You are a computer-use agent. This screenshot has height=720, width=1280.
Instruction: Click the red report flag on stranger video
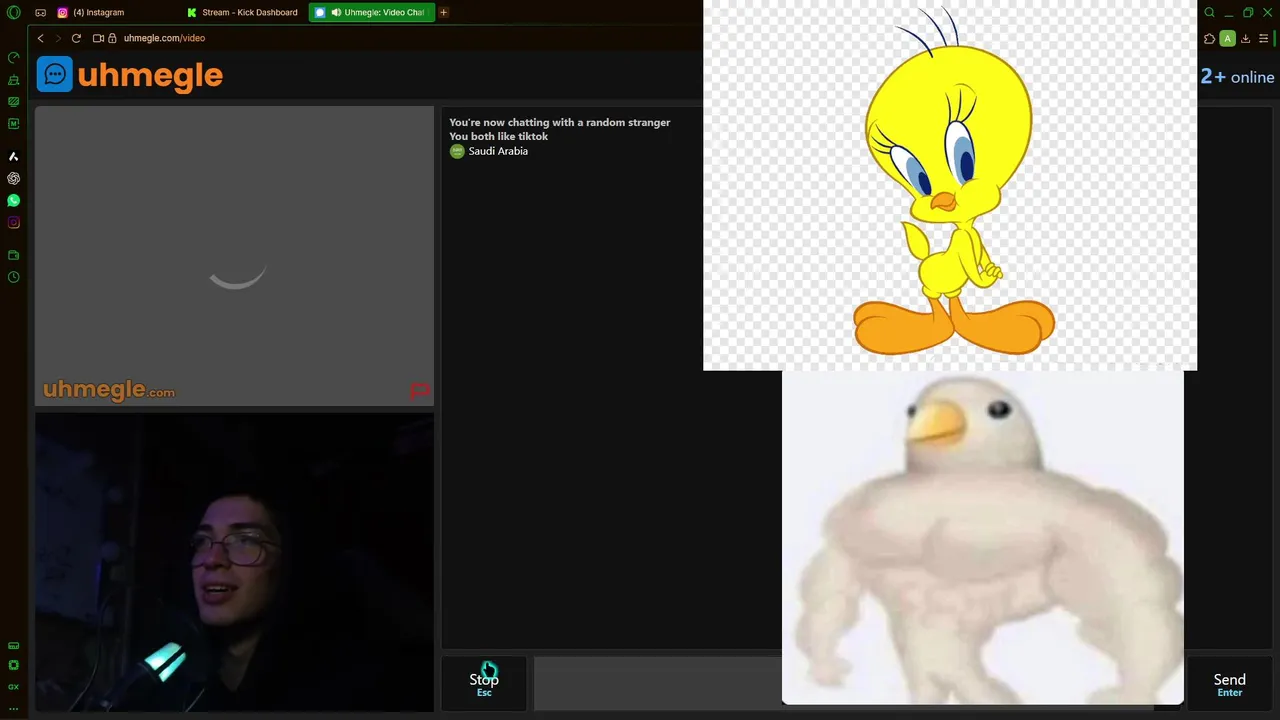tap(420, 391)
